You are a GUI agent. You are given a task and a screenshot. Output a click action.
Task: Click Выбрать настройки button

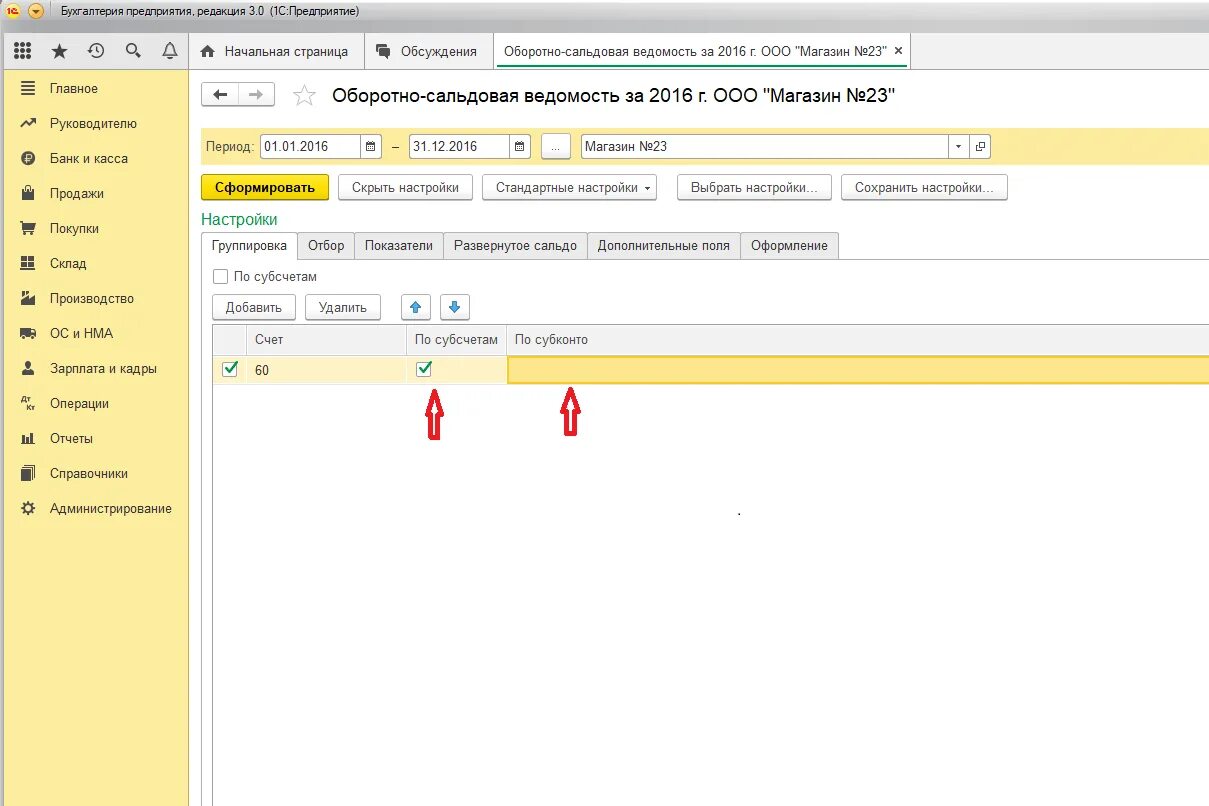coord(754,187)
